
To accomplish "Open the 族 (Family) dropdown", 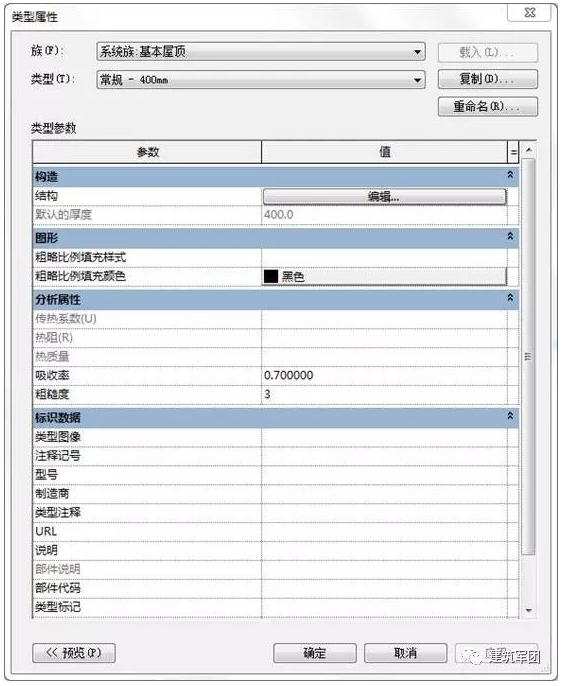I will coord(261,52).
